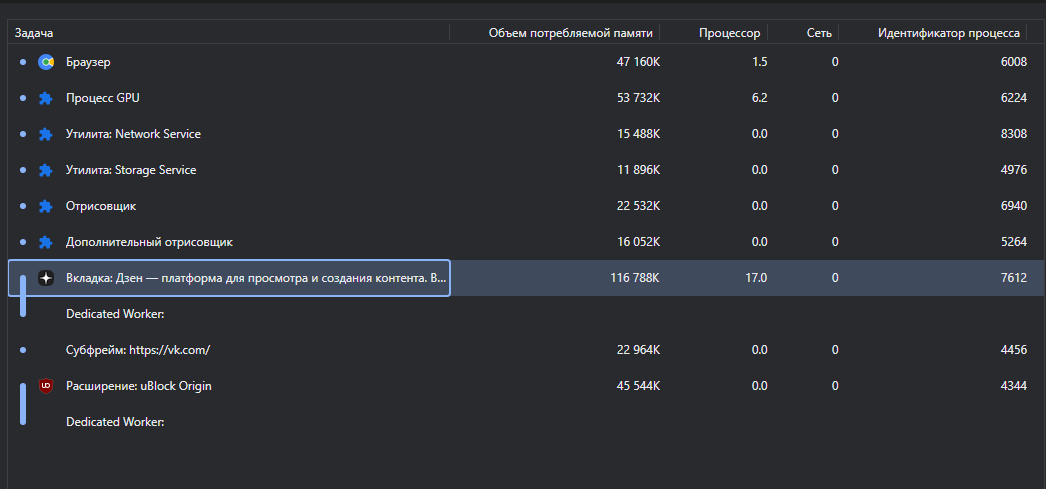
Task: Click puzzle icon next to Storage Service
Action: [45, 170]
